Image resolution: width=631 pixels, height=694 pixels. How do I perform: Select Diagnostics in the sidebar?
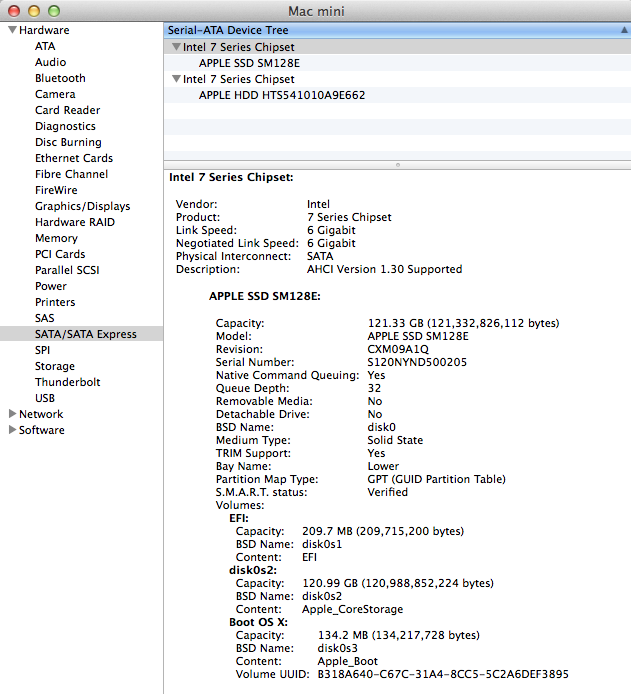tap(65, 126)
